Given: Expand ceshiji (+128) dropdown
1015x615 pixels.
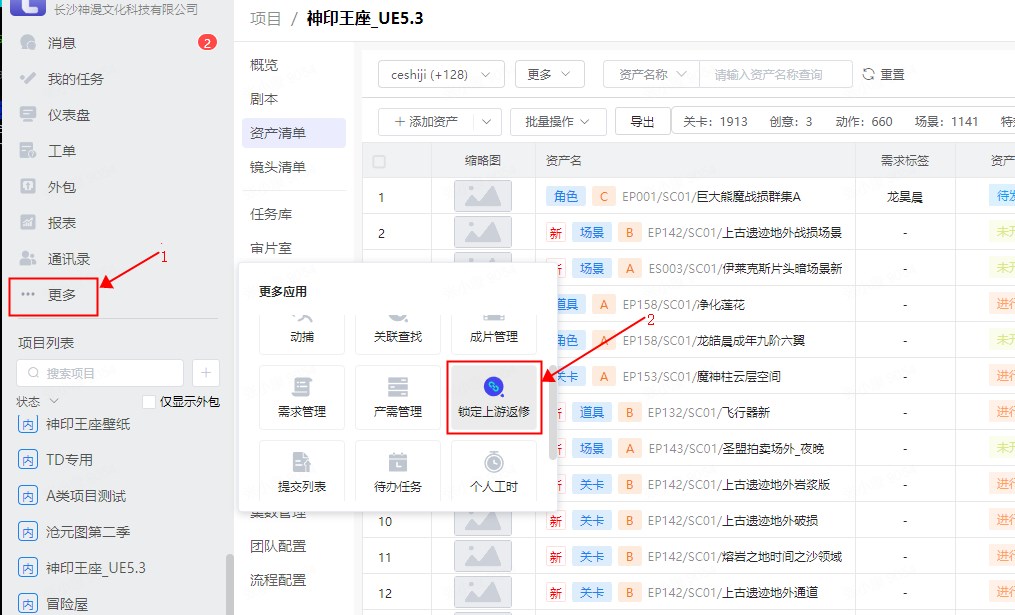Looking at the screenshot, I should pos(441,75).
